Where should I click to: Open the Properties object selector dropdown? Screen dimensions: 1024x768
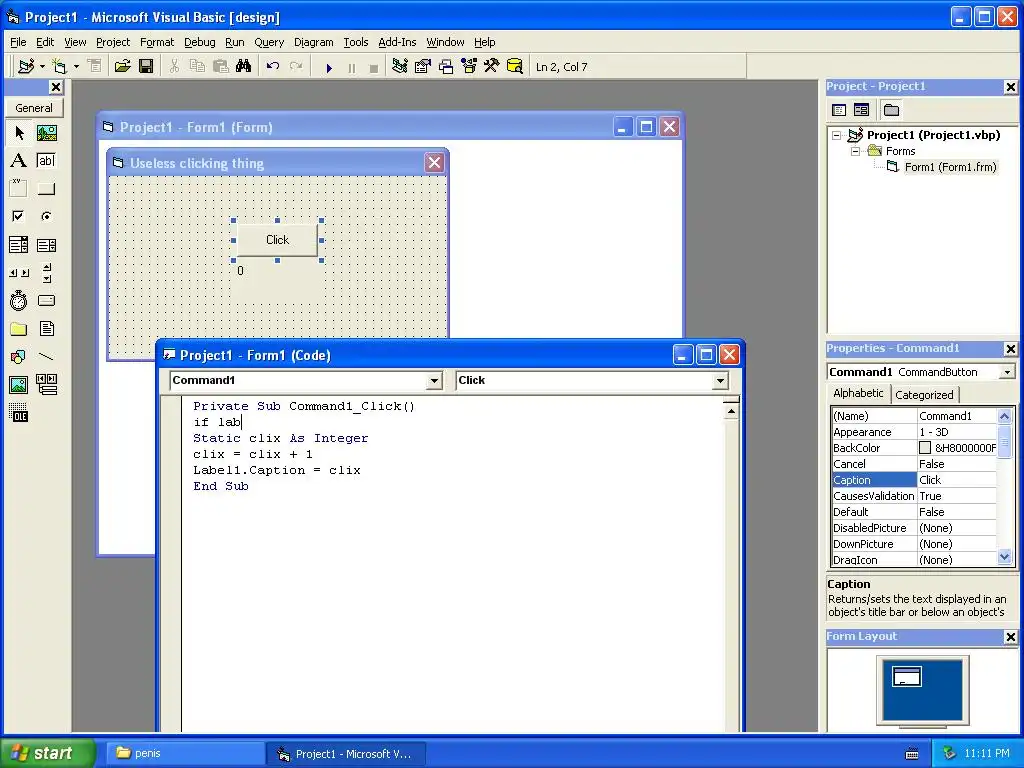pyautogui.click(x=1007, y=372)
